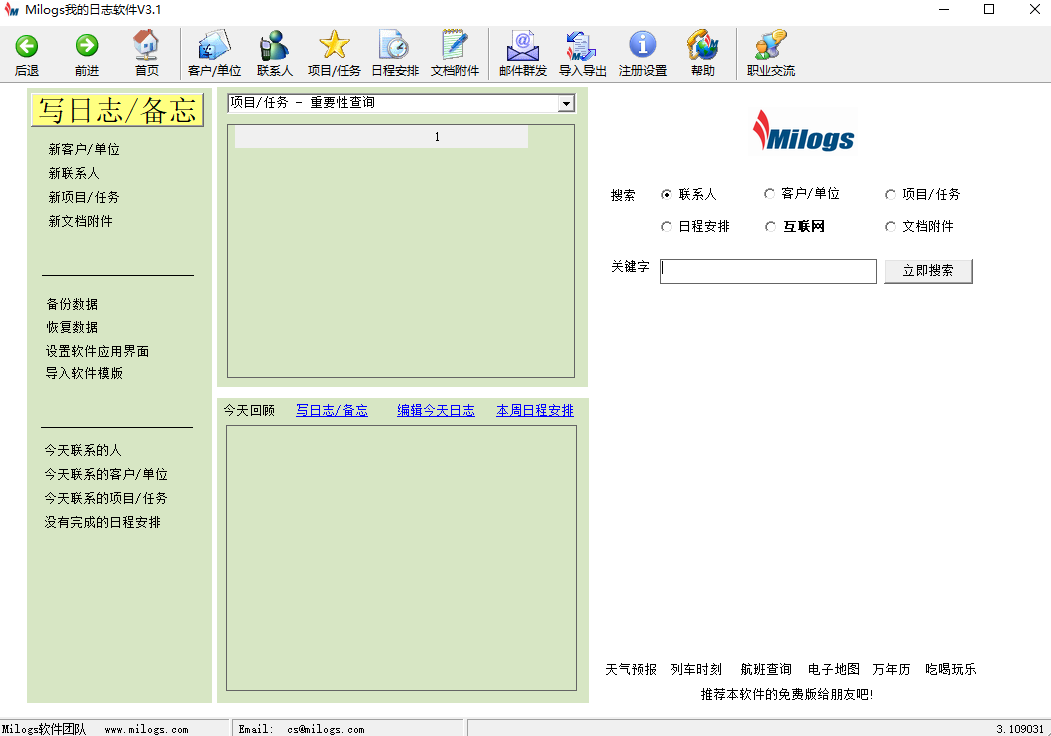
Task: Open the 邮件群发 email icon
Action: click(x=521, y=52)
